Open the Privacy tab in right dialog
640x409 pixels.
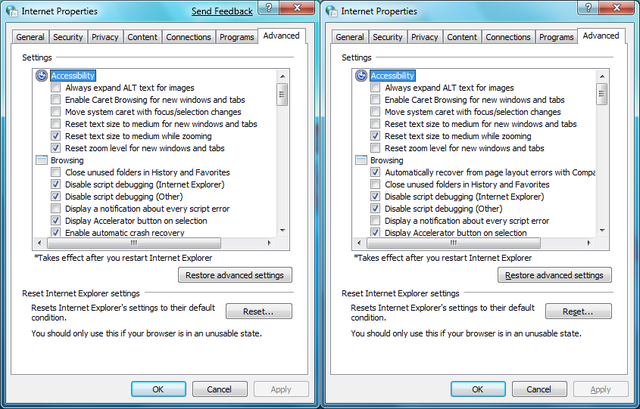(424, 37)
